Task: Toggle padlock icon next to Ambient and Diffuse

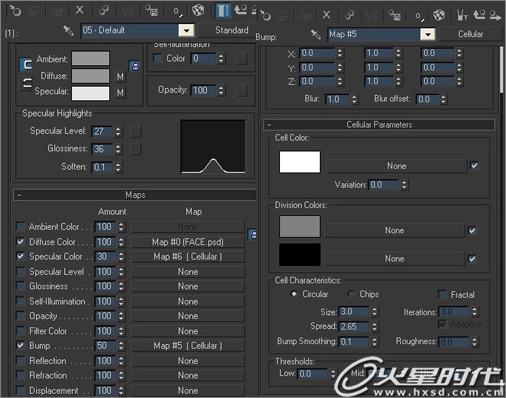Action: [x=134, y=66]
